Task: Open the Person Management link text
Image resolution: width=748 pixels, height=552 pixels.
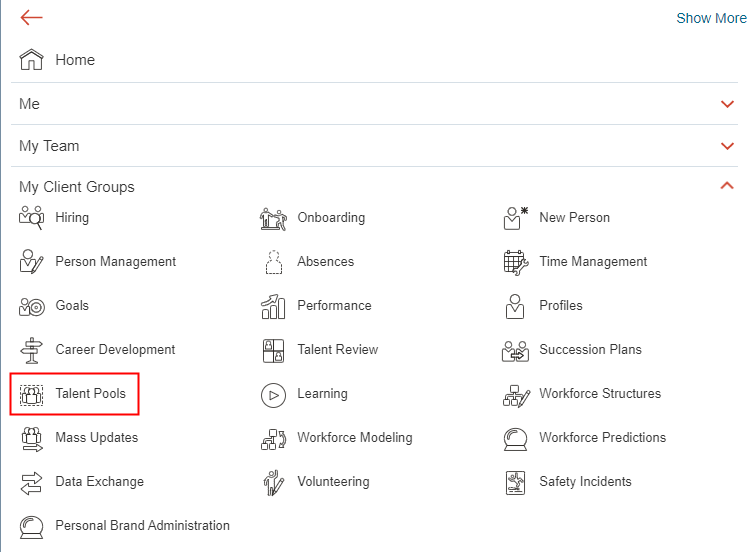Action: click(x=115, y=261)
